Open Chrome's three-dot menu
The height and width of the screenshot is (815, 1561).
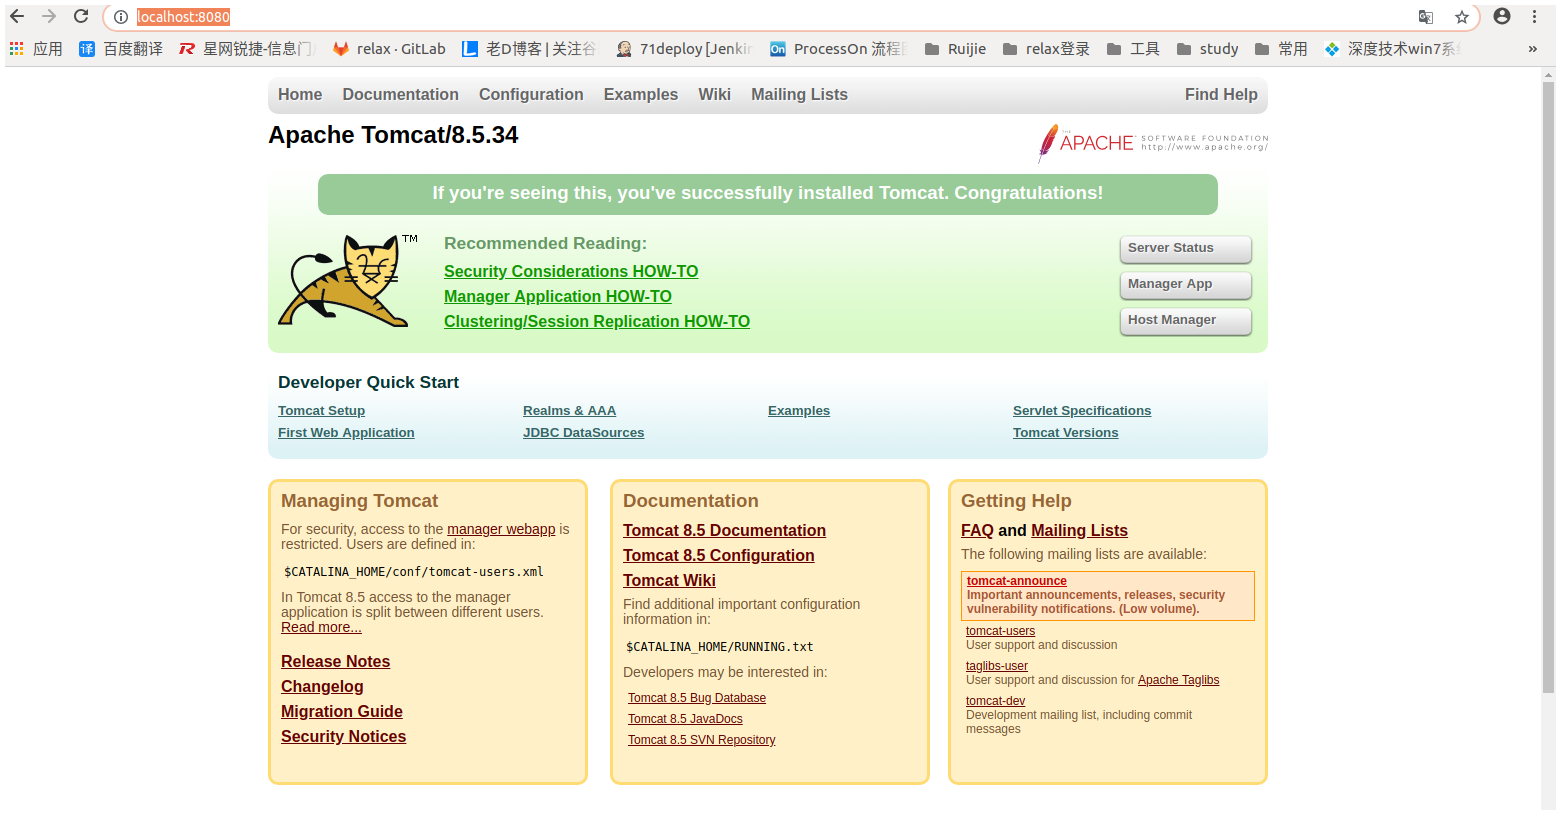point(1534,16)
